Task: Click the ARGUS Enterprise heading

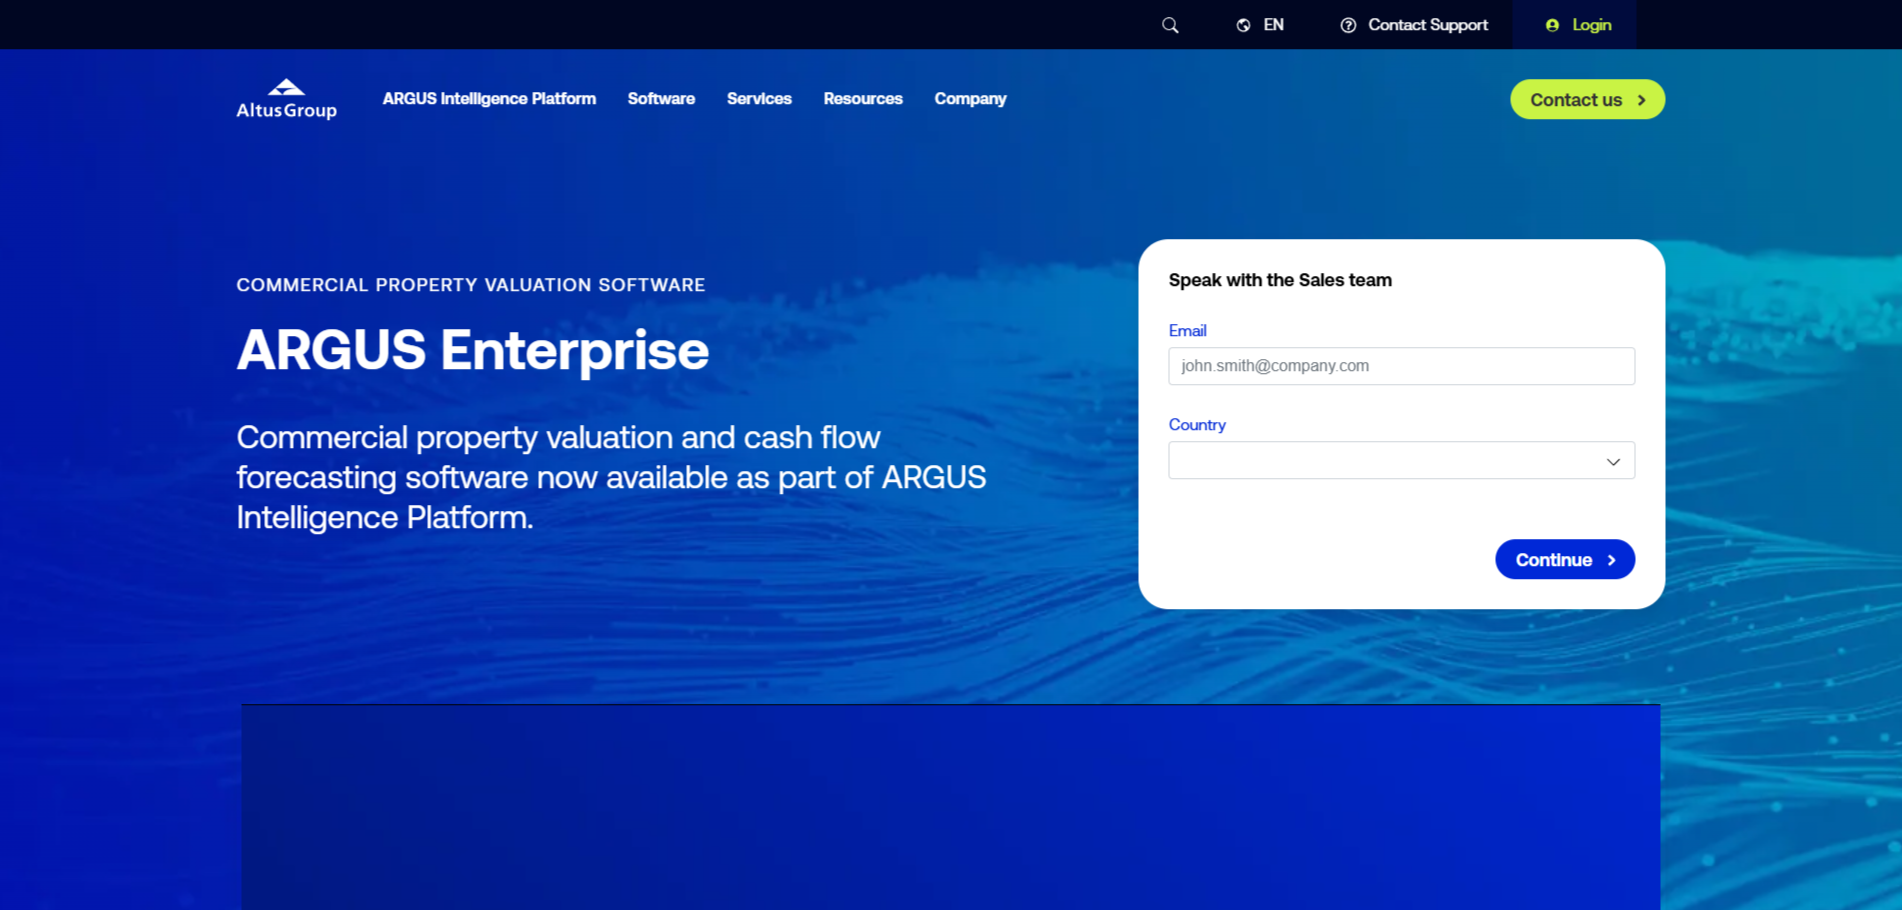Action: 472,350
